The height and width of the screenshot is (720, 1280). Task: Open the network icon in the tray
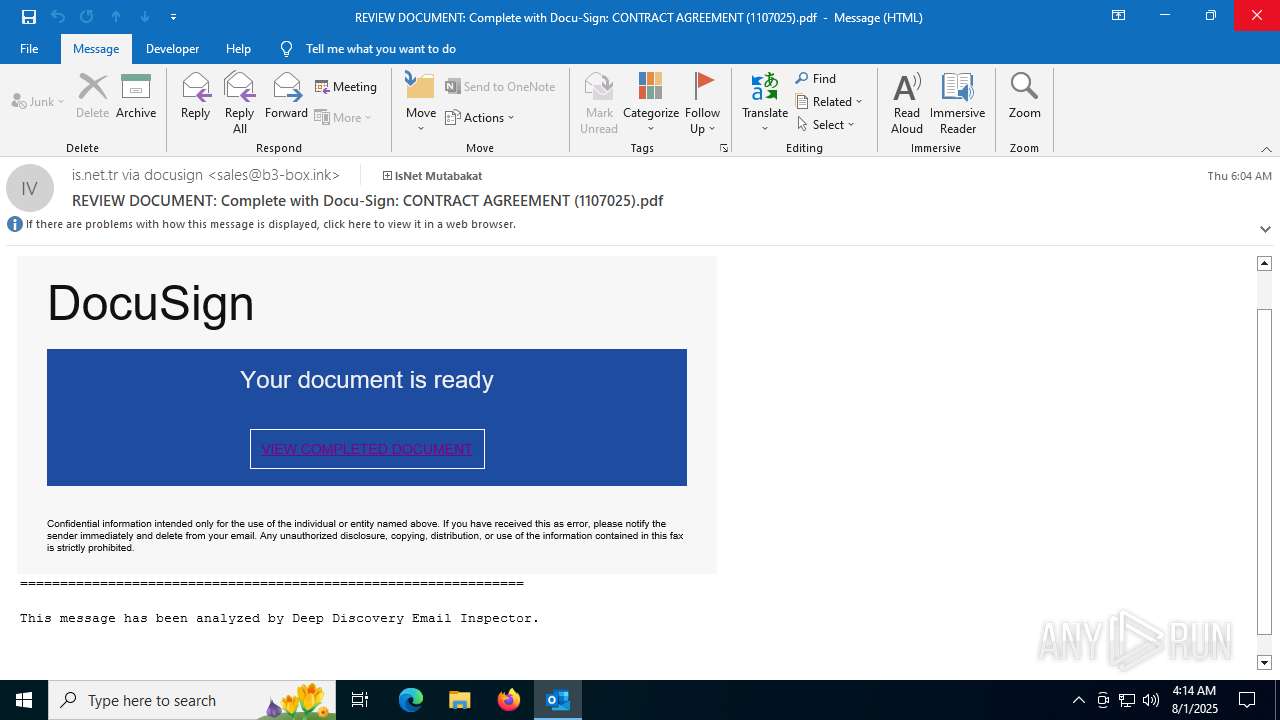click(x=1127, y=700)
